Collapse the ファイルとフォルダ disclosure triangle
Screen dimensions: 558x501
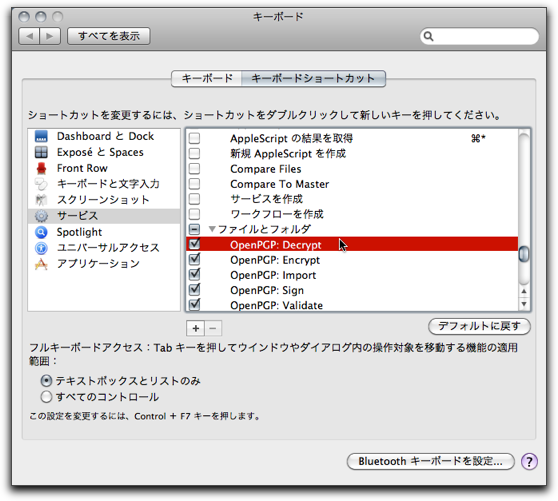212,229
